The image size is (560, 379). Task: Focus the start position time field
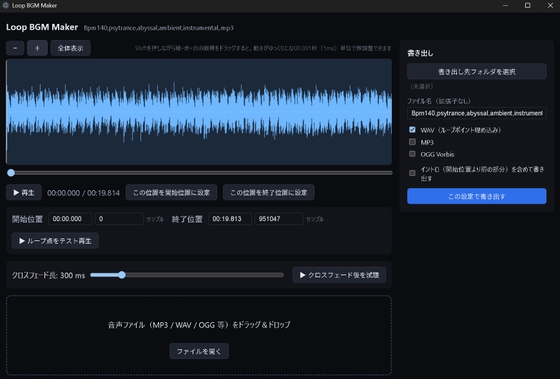(70, 219)
